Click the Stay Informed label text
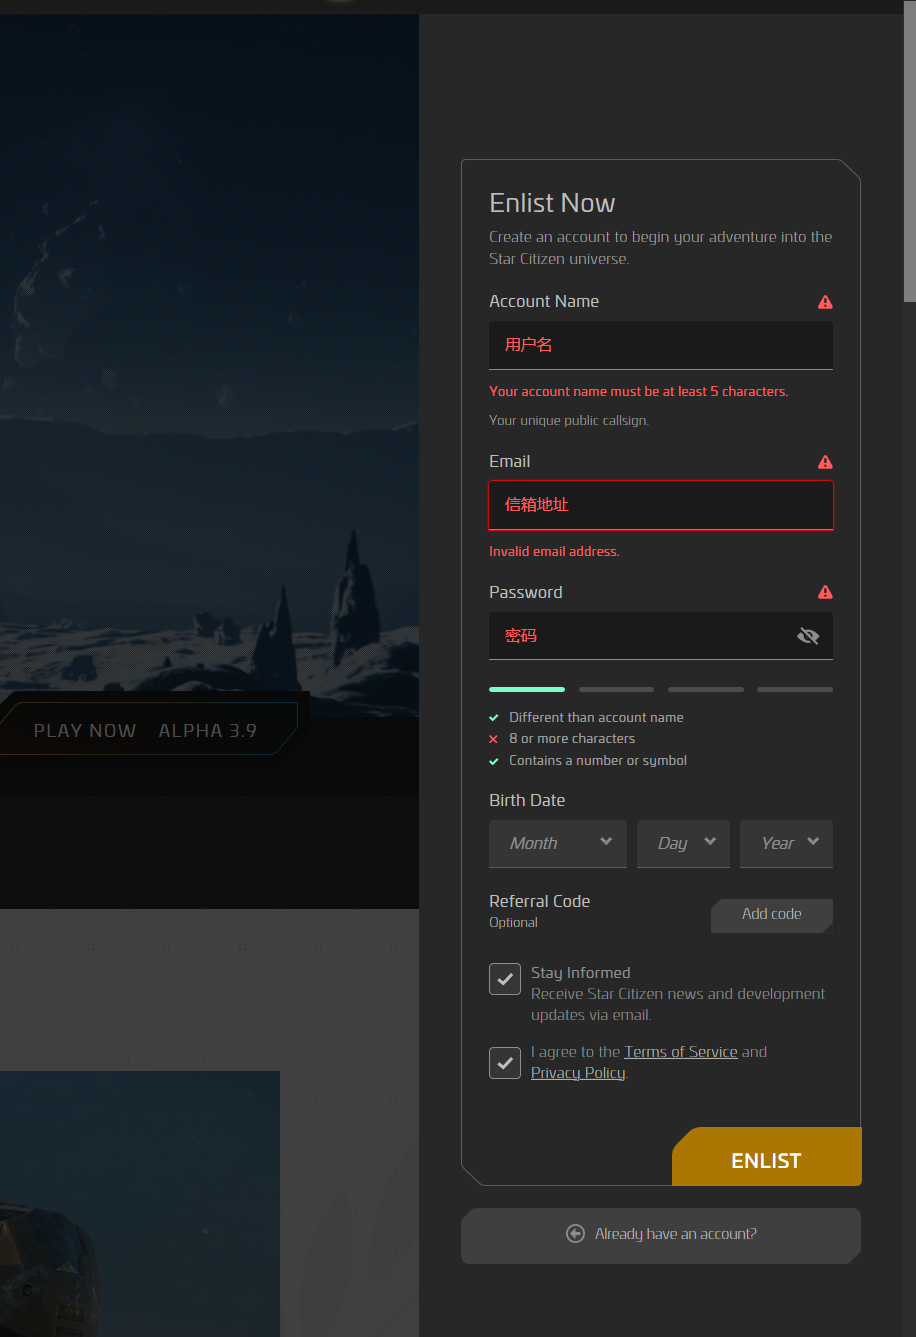916x1337 pixels. [x=581, y=973]
